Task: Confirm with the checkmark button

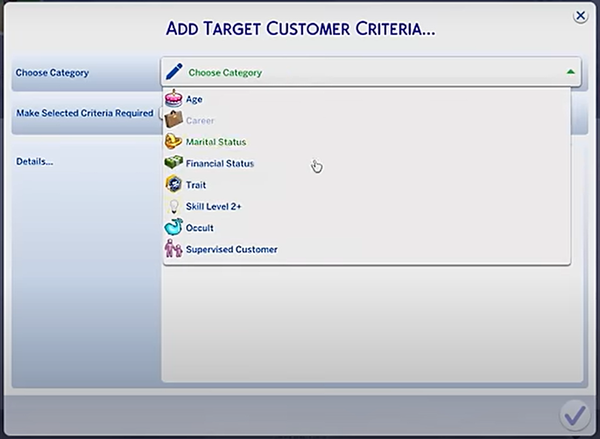Action: point(573,413)
